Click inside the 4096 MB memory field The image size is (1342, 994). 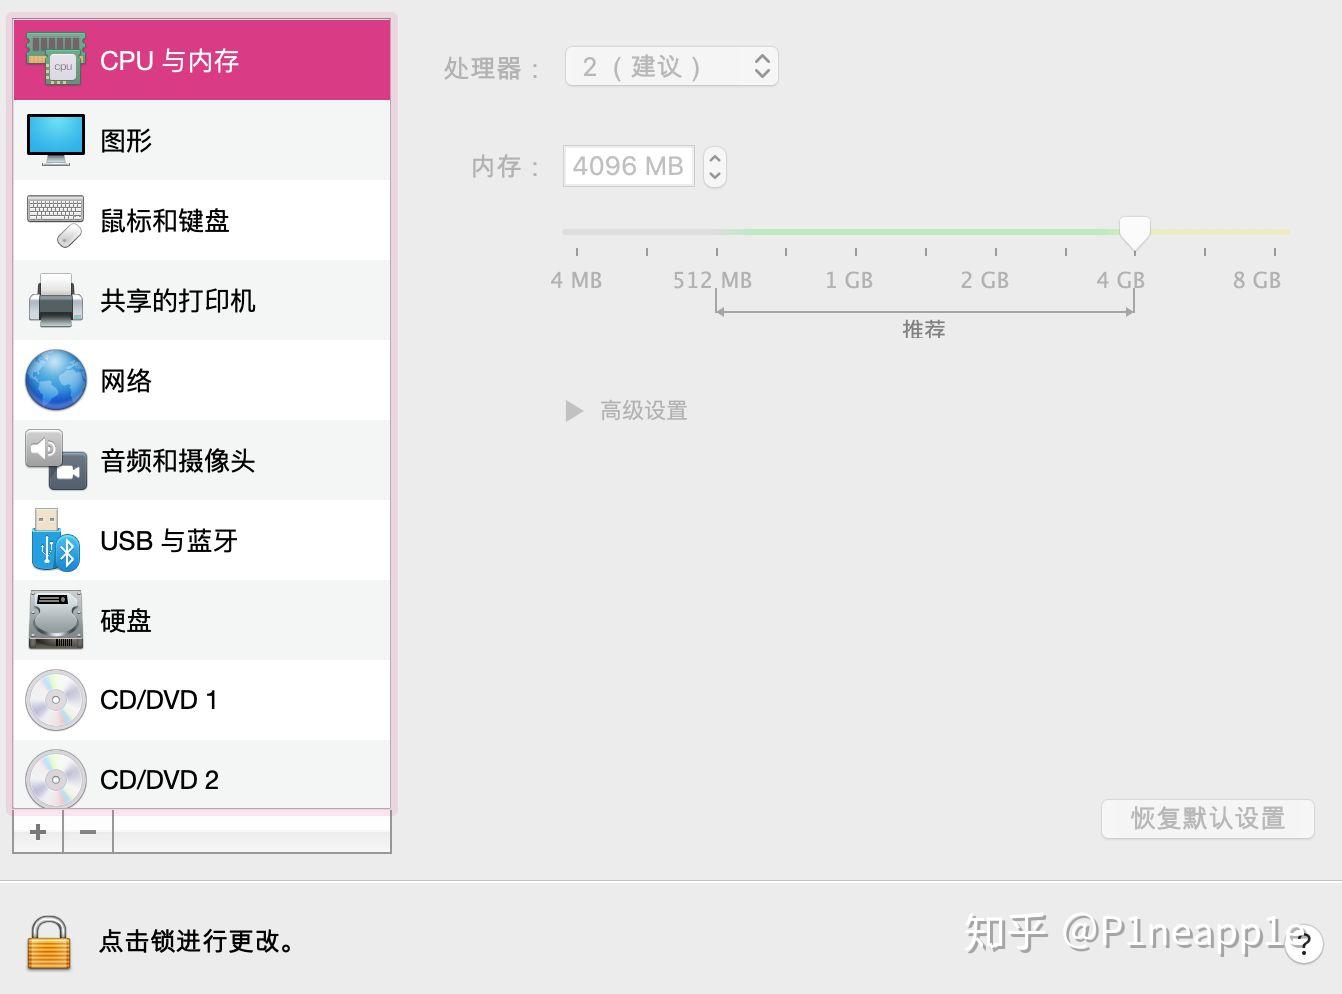(628, 166)
